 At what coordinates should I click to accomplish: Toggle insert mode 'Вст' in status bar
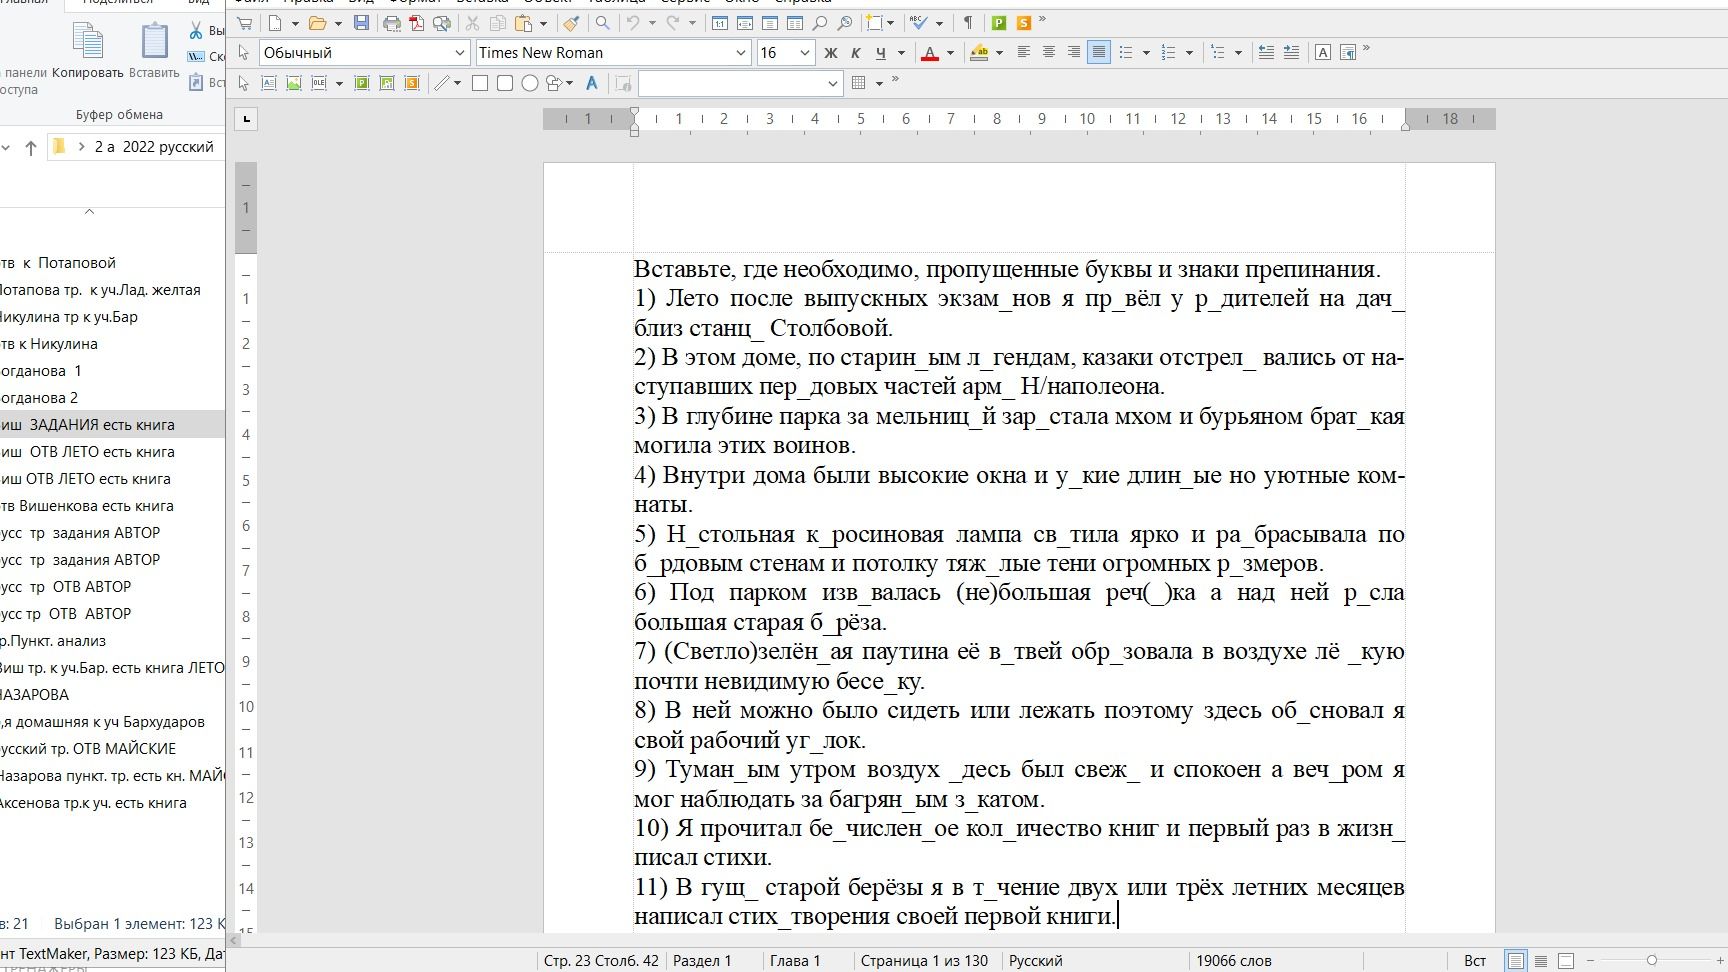click(x=1475, y=961)
